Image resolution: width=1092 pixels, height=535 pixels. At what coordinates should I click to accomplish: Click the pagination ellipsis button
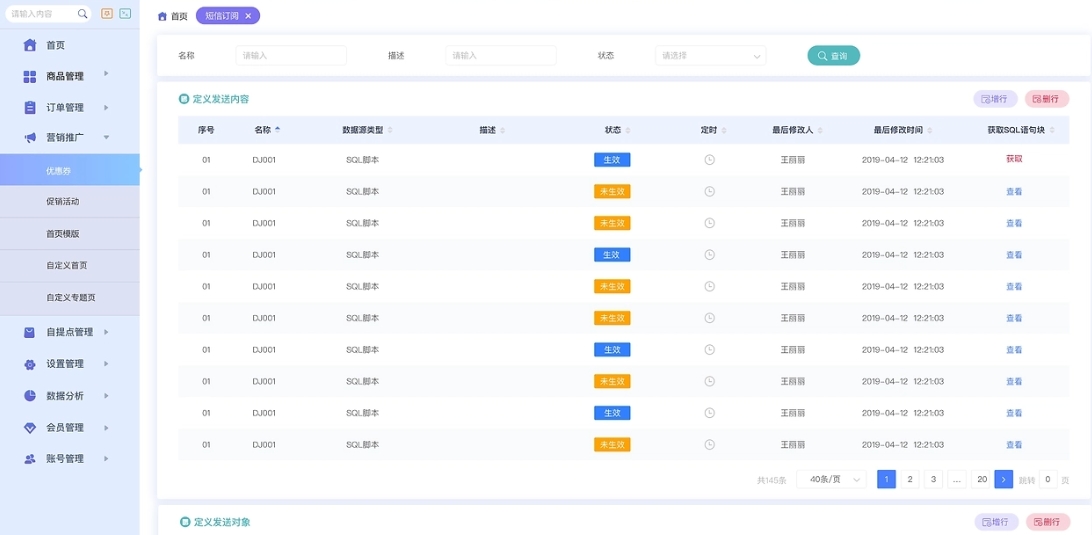point(957,479)
